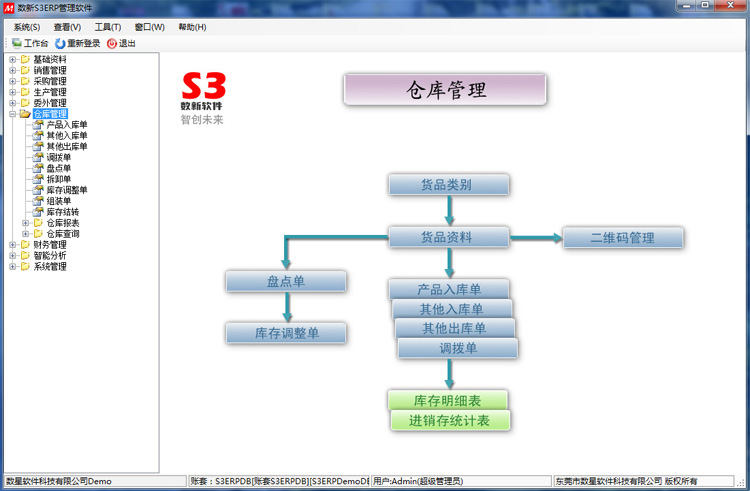Open the green 进销存统计表 report button
This screenshot has height=491, width=750.
coord(451,421)
